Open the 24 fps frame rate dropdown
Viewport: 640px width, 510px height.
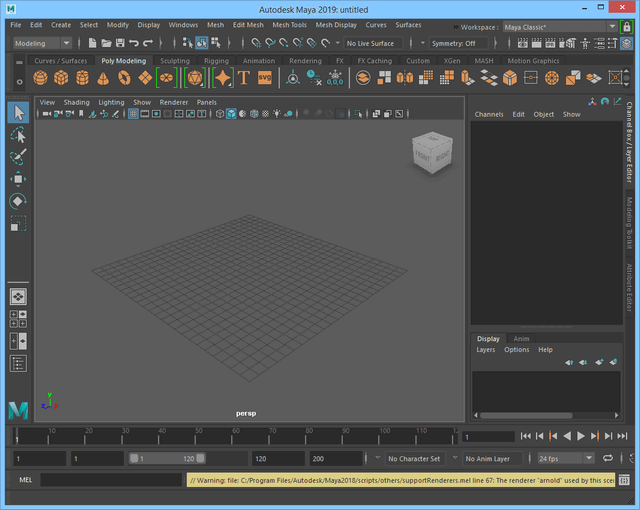pyautogui.click(x=565, y=458)
